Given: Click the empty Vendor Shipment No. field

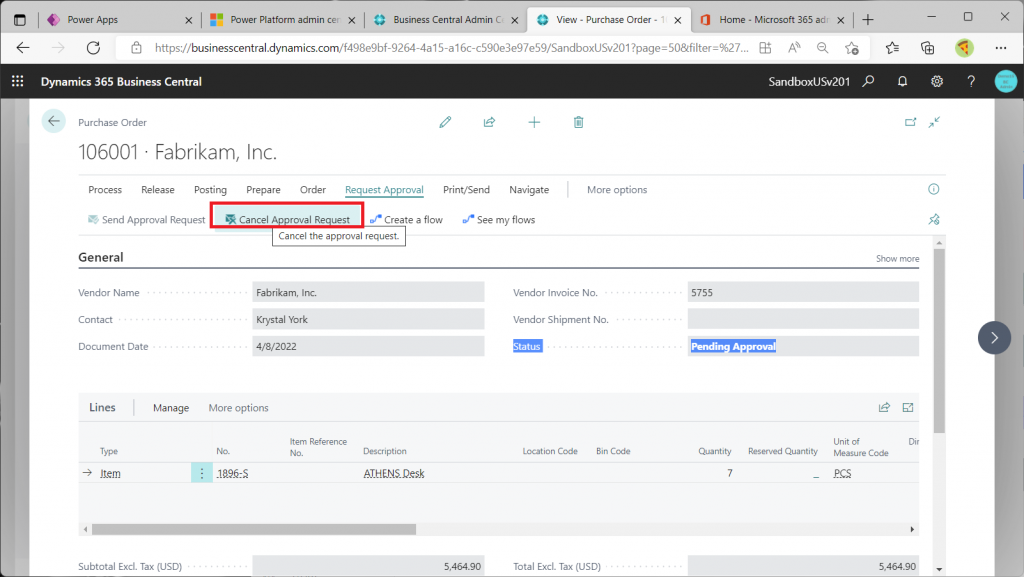Looking at the screenshot, I should coord(803,319).
